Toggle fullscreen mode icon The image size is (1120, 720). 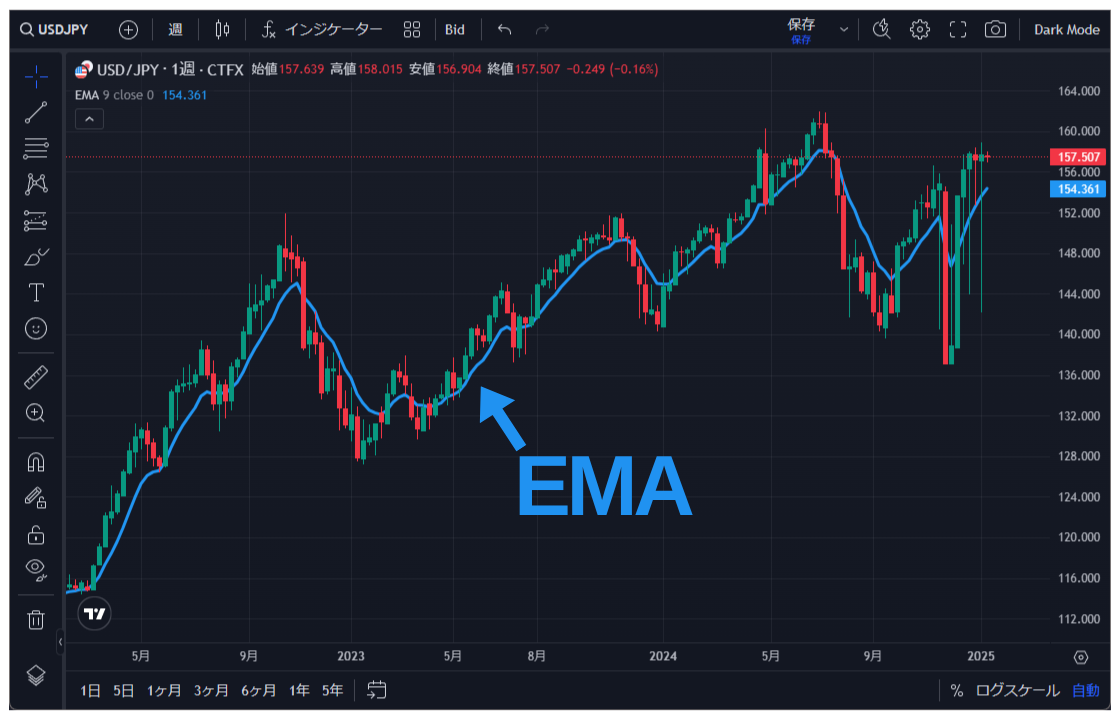click(957, 30)
